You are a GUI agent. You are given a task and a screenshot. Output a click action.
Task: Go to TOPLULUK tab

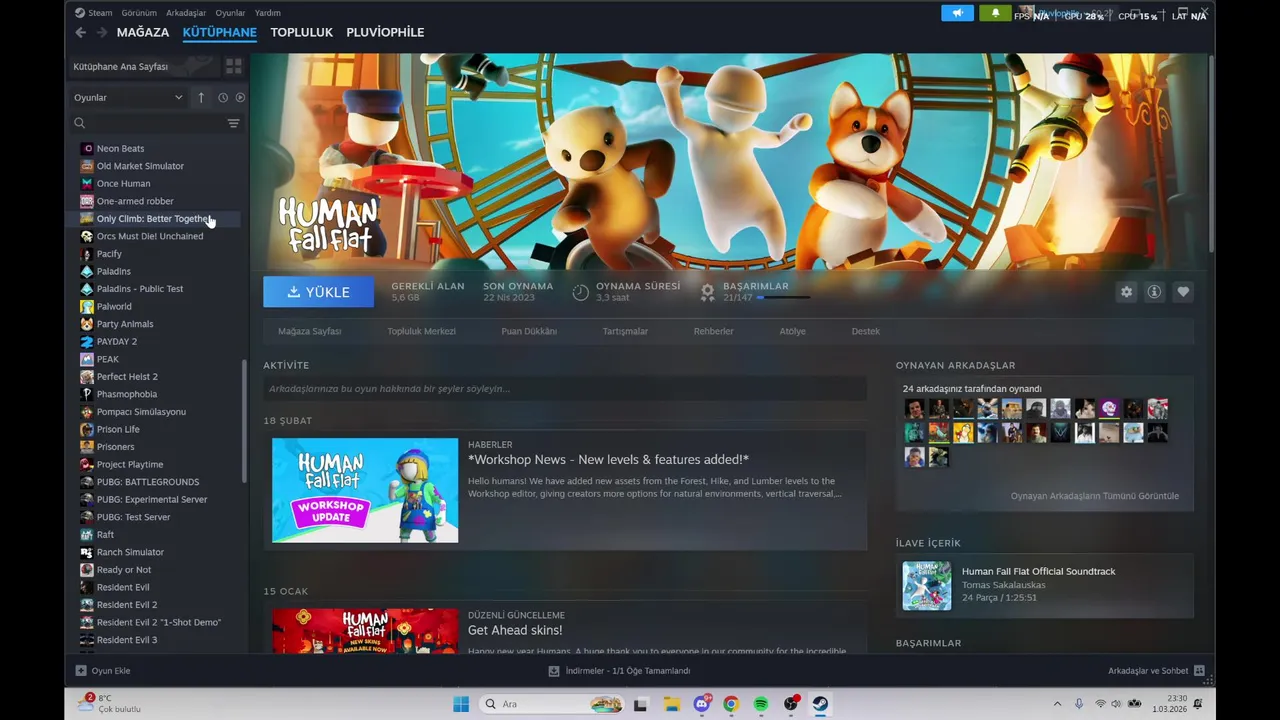click(301, 32)
